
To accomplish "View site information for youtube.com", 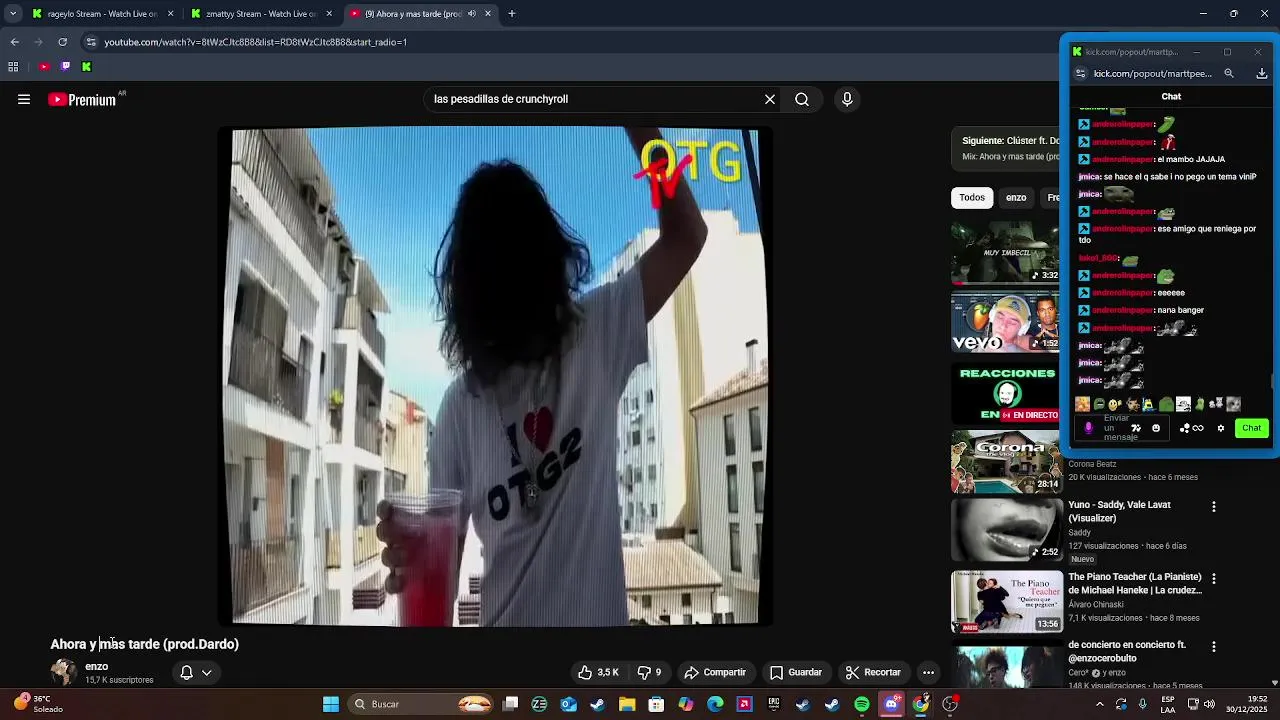I will click(91, 42).
